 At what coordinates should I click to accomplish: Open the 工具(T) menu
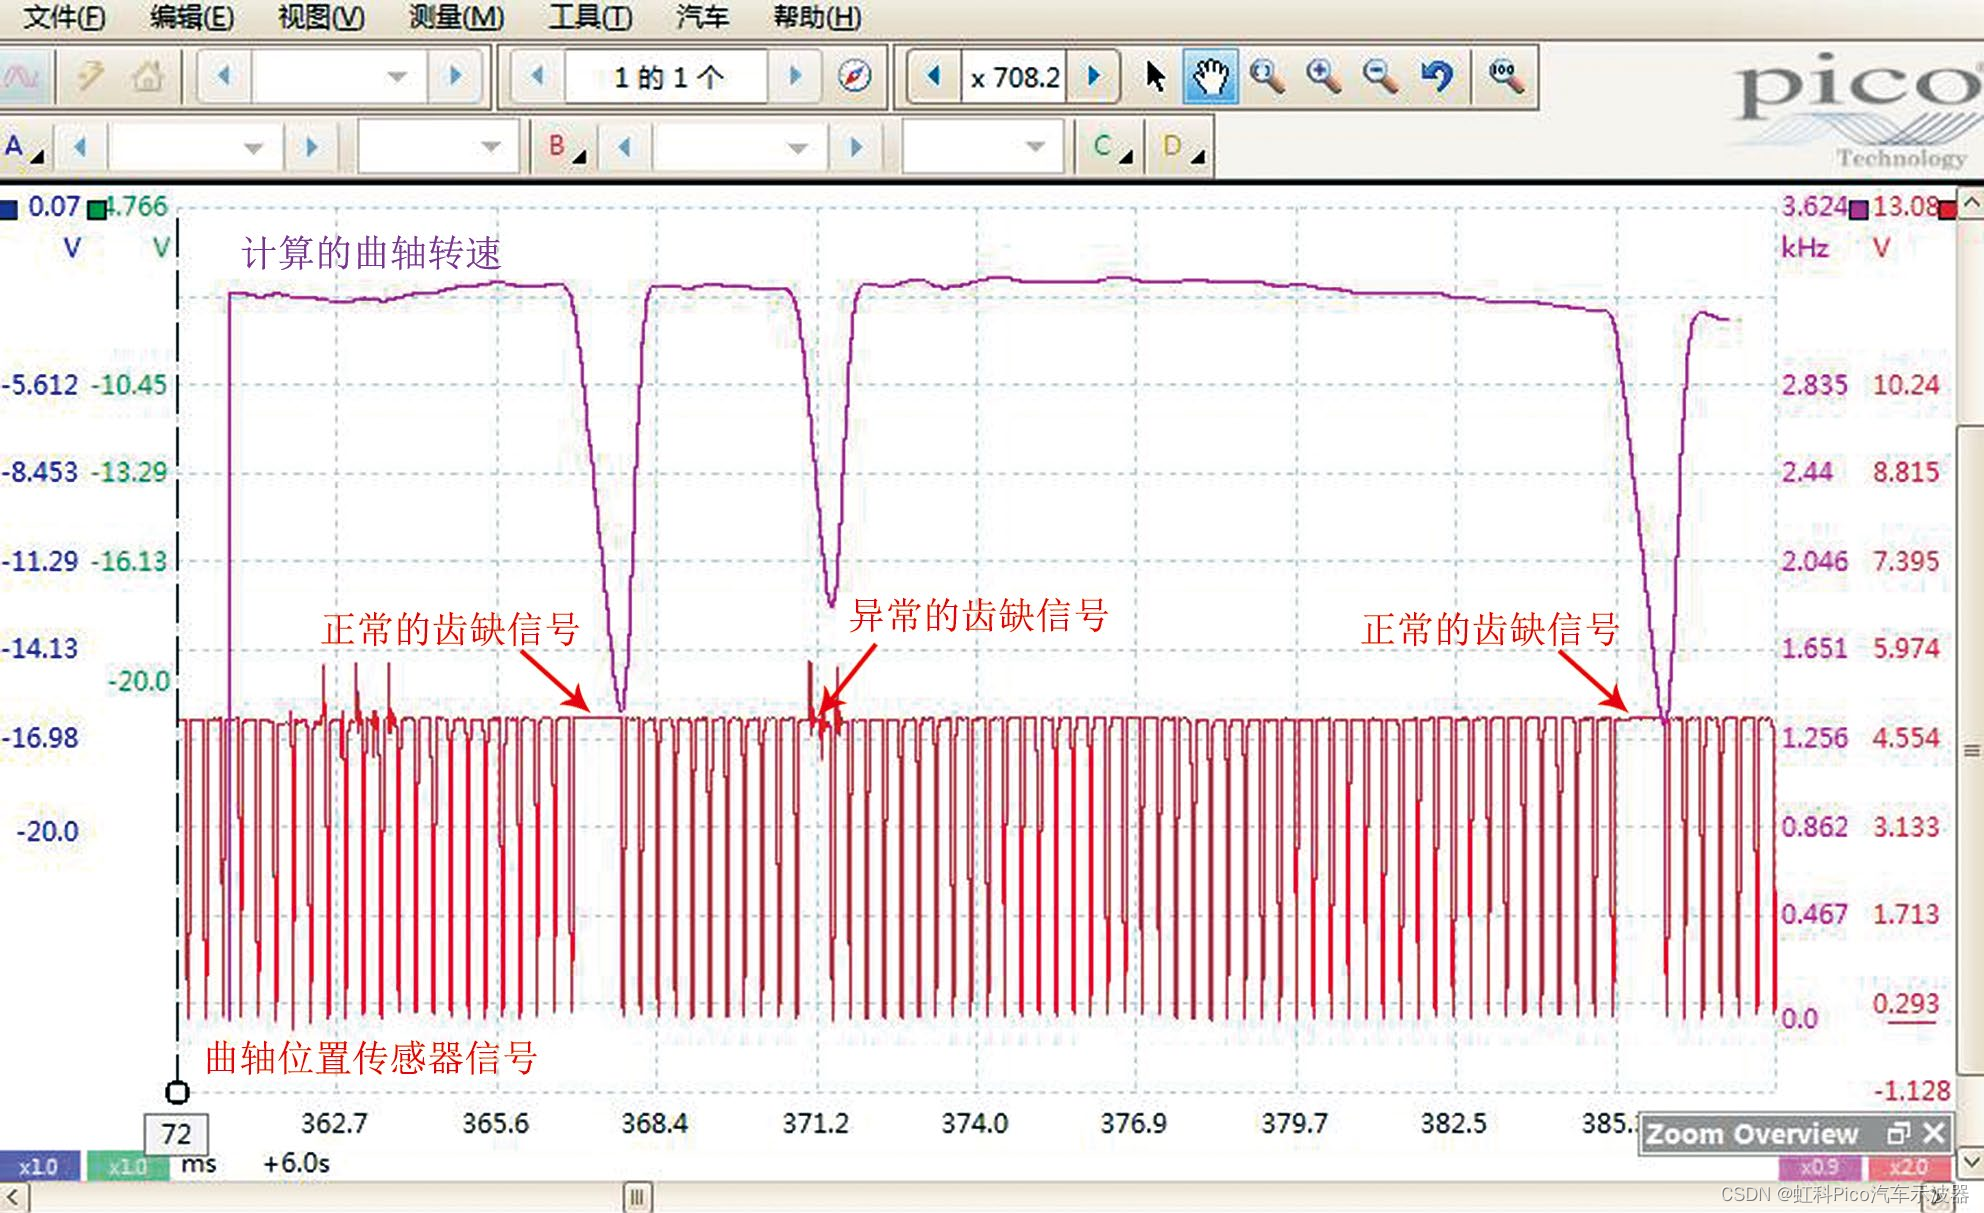[x=589, y=17]
